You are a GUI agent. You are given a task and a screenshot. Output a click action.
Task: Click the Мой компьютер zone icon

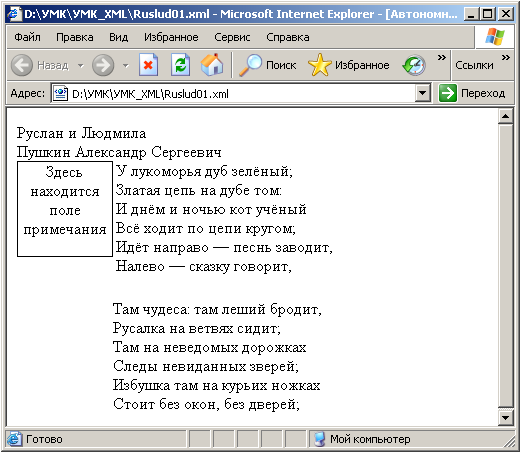point(320,439)
